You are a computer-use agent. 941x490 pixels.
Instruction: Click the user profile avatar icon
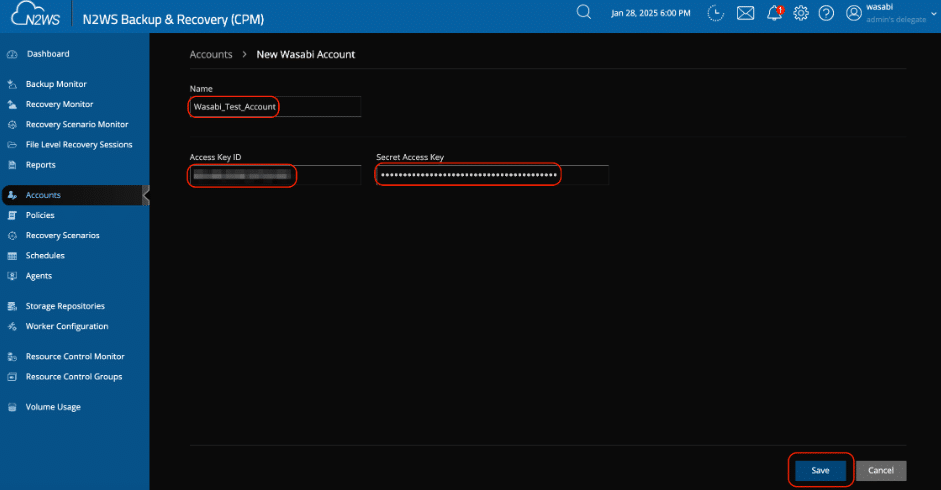pos(853,13)
